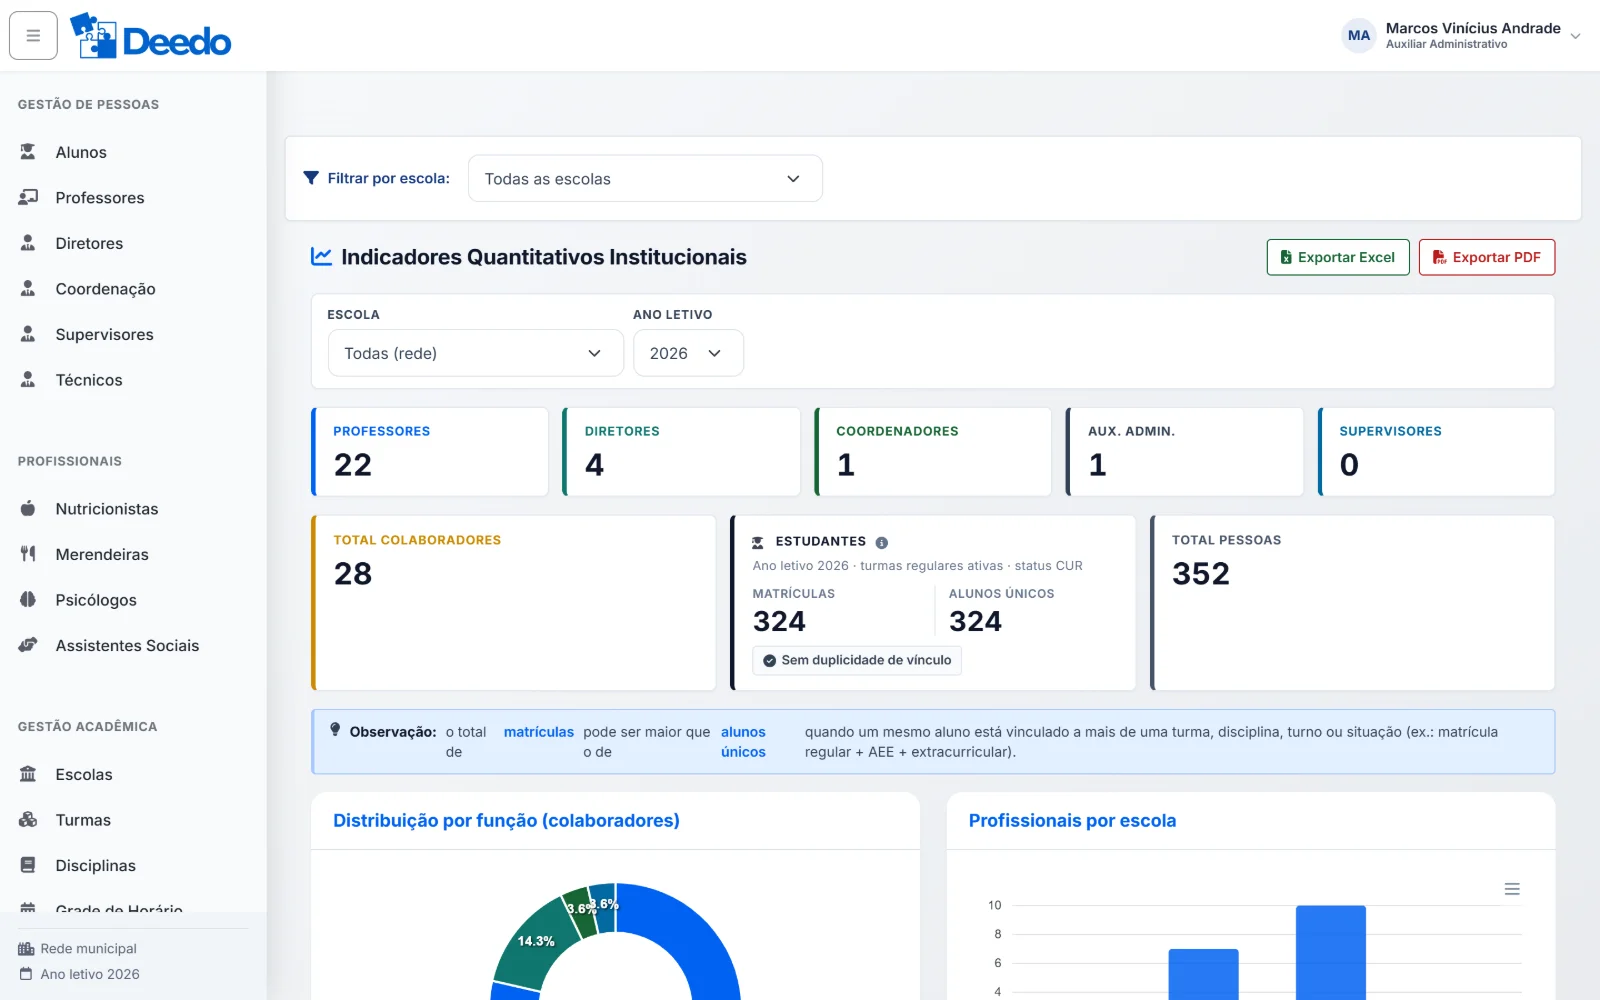Click the Total Pessoas value 352
1600x1000 pixels.
point(1201,574)
